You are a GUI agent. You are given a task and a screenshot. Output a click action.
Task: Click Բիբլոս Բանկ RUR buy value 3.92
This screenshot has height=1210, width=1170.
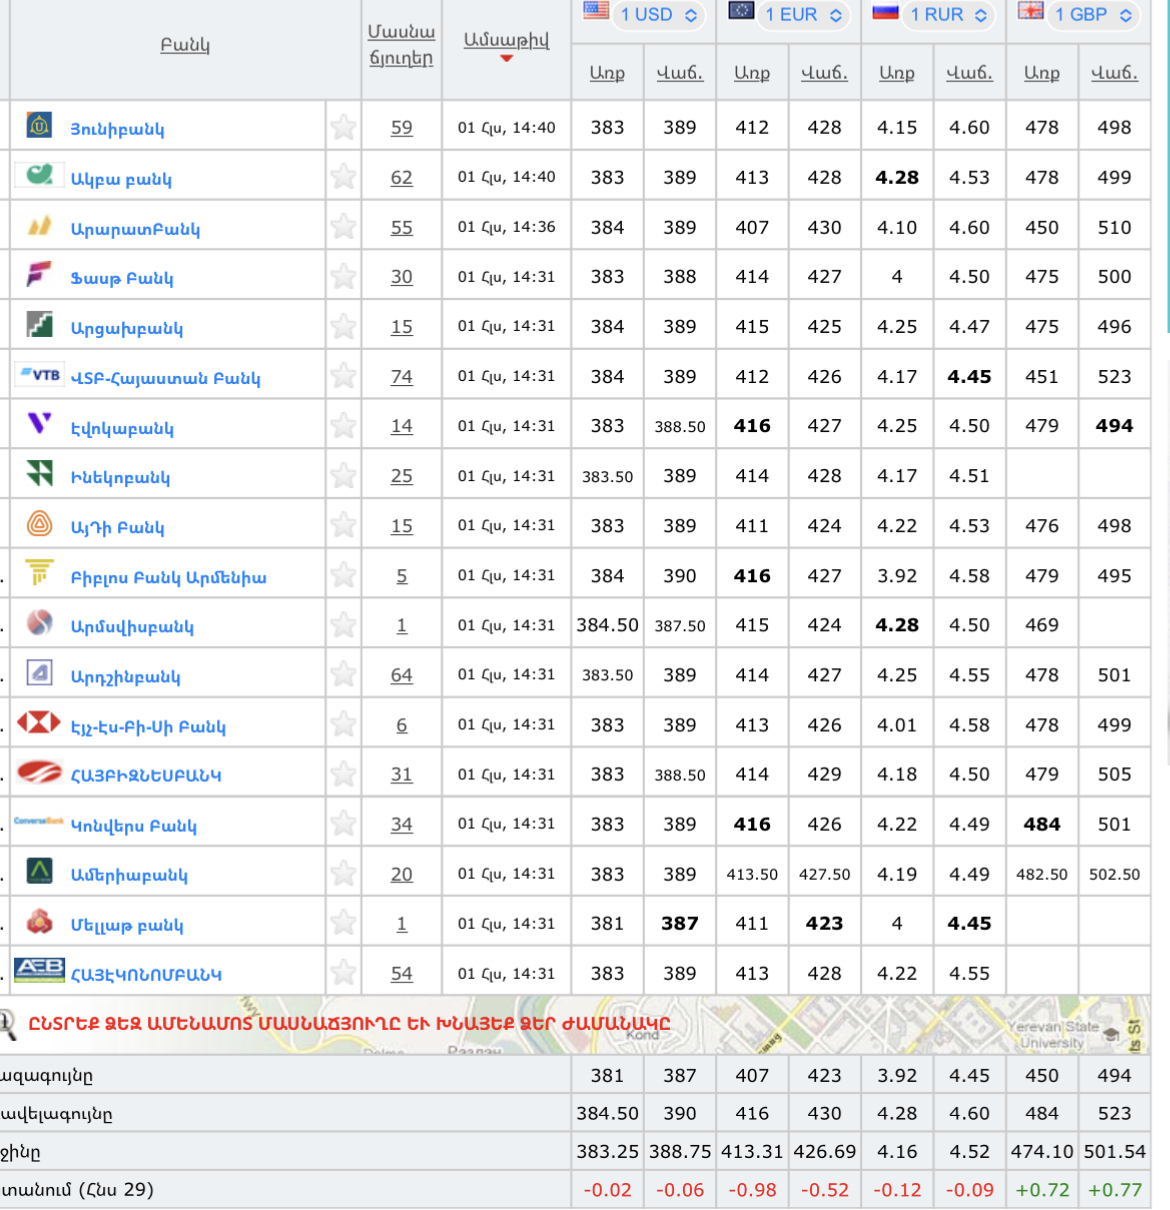(x=897, y=576)
